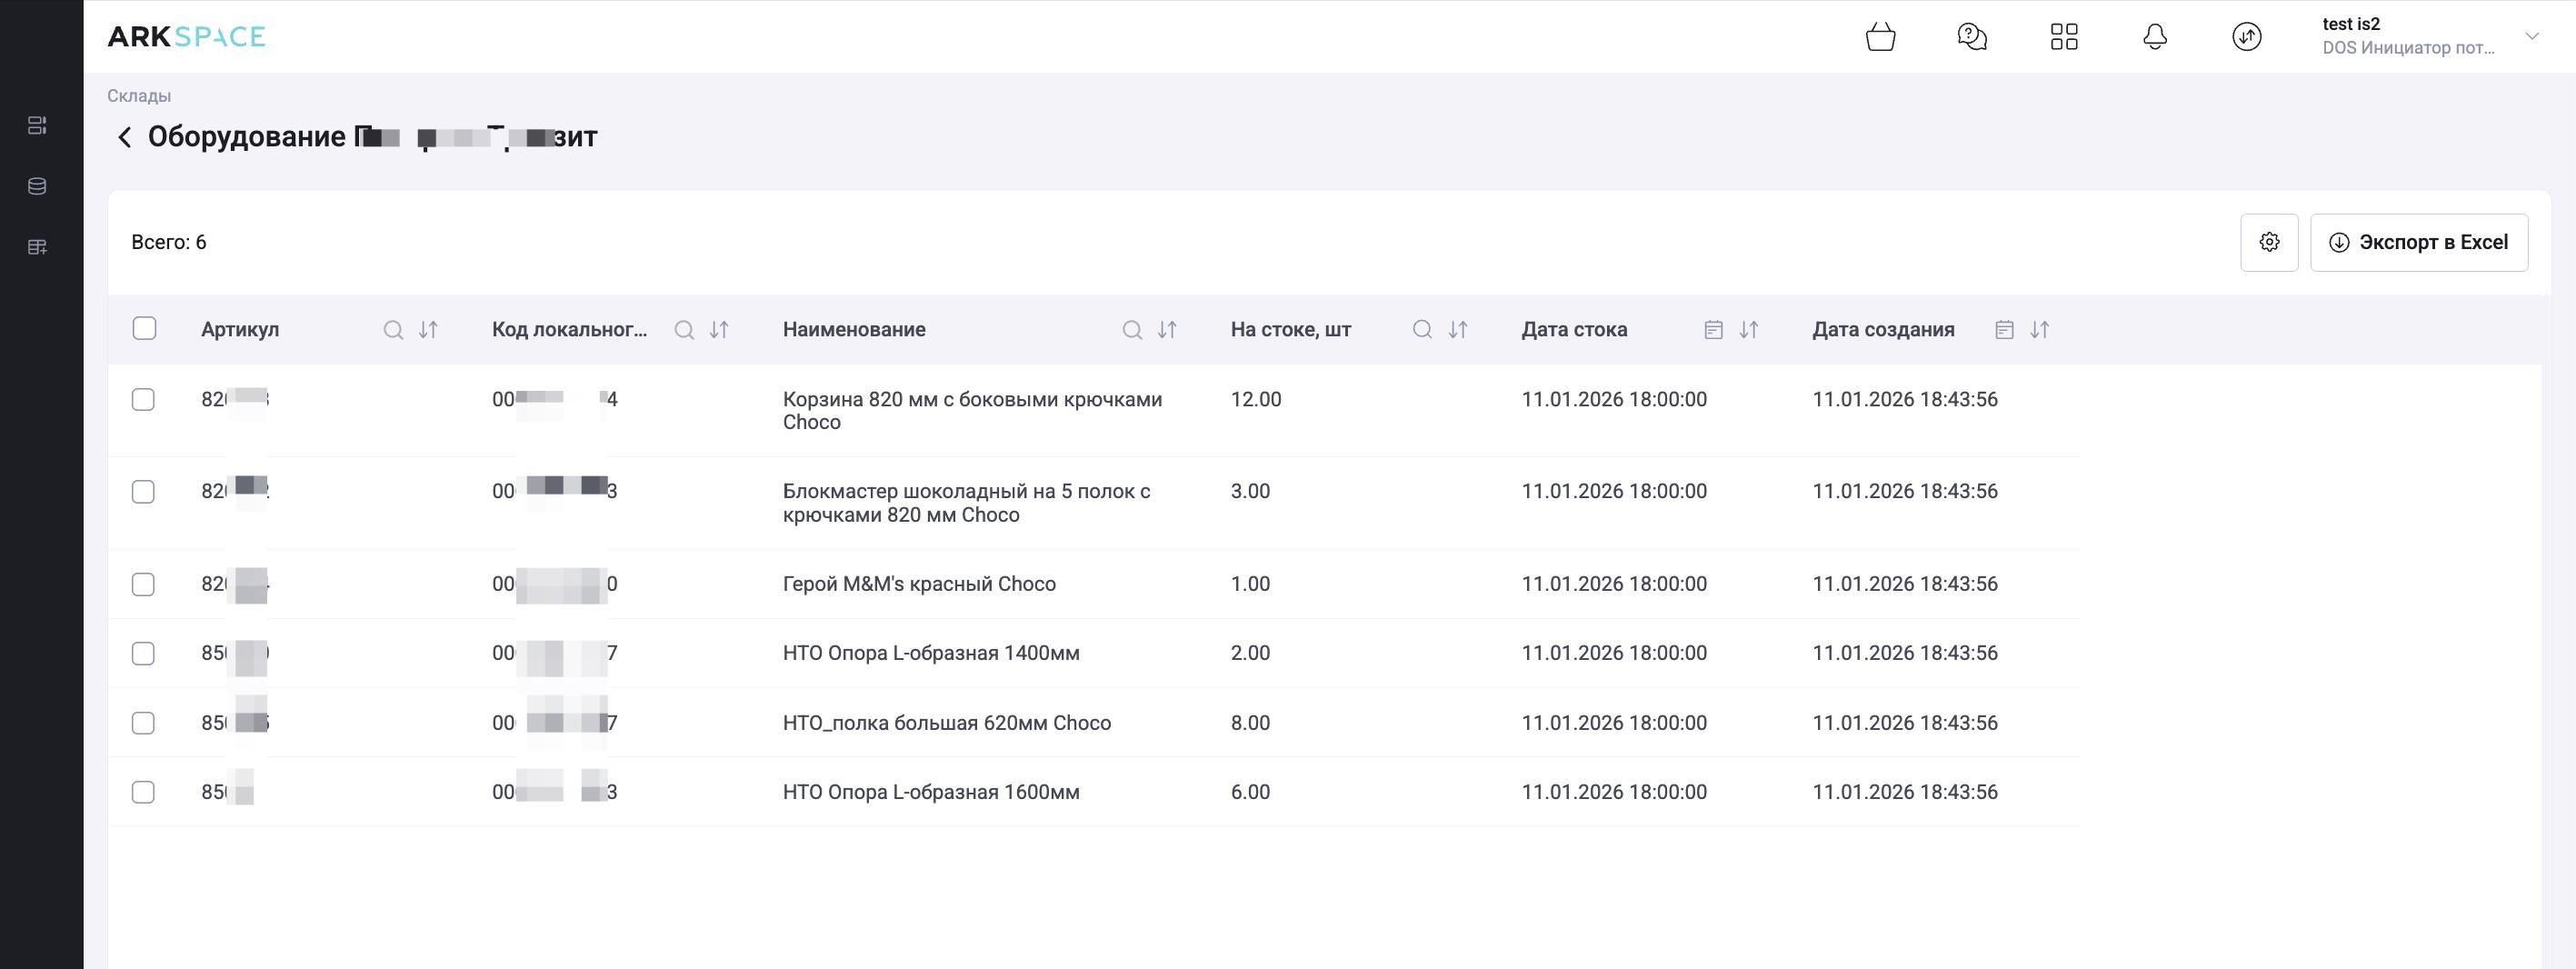Viewport: 2576px width, 969px height.
Task: Go back using arrow beside Оборудование
Action: [124, 137]
